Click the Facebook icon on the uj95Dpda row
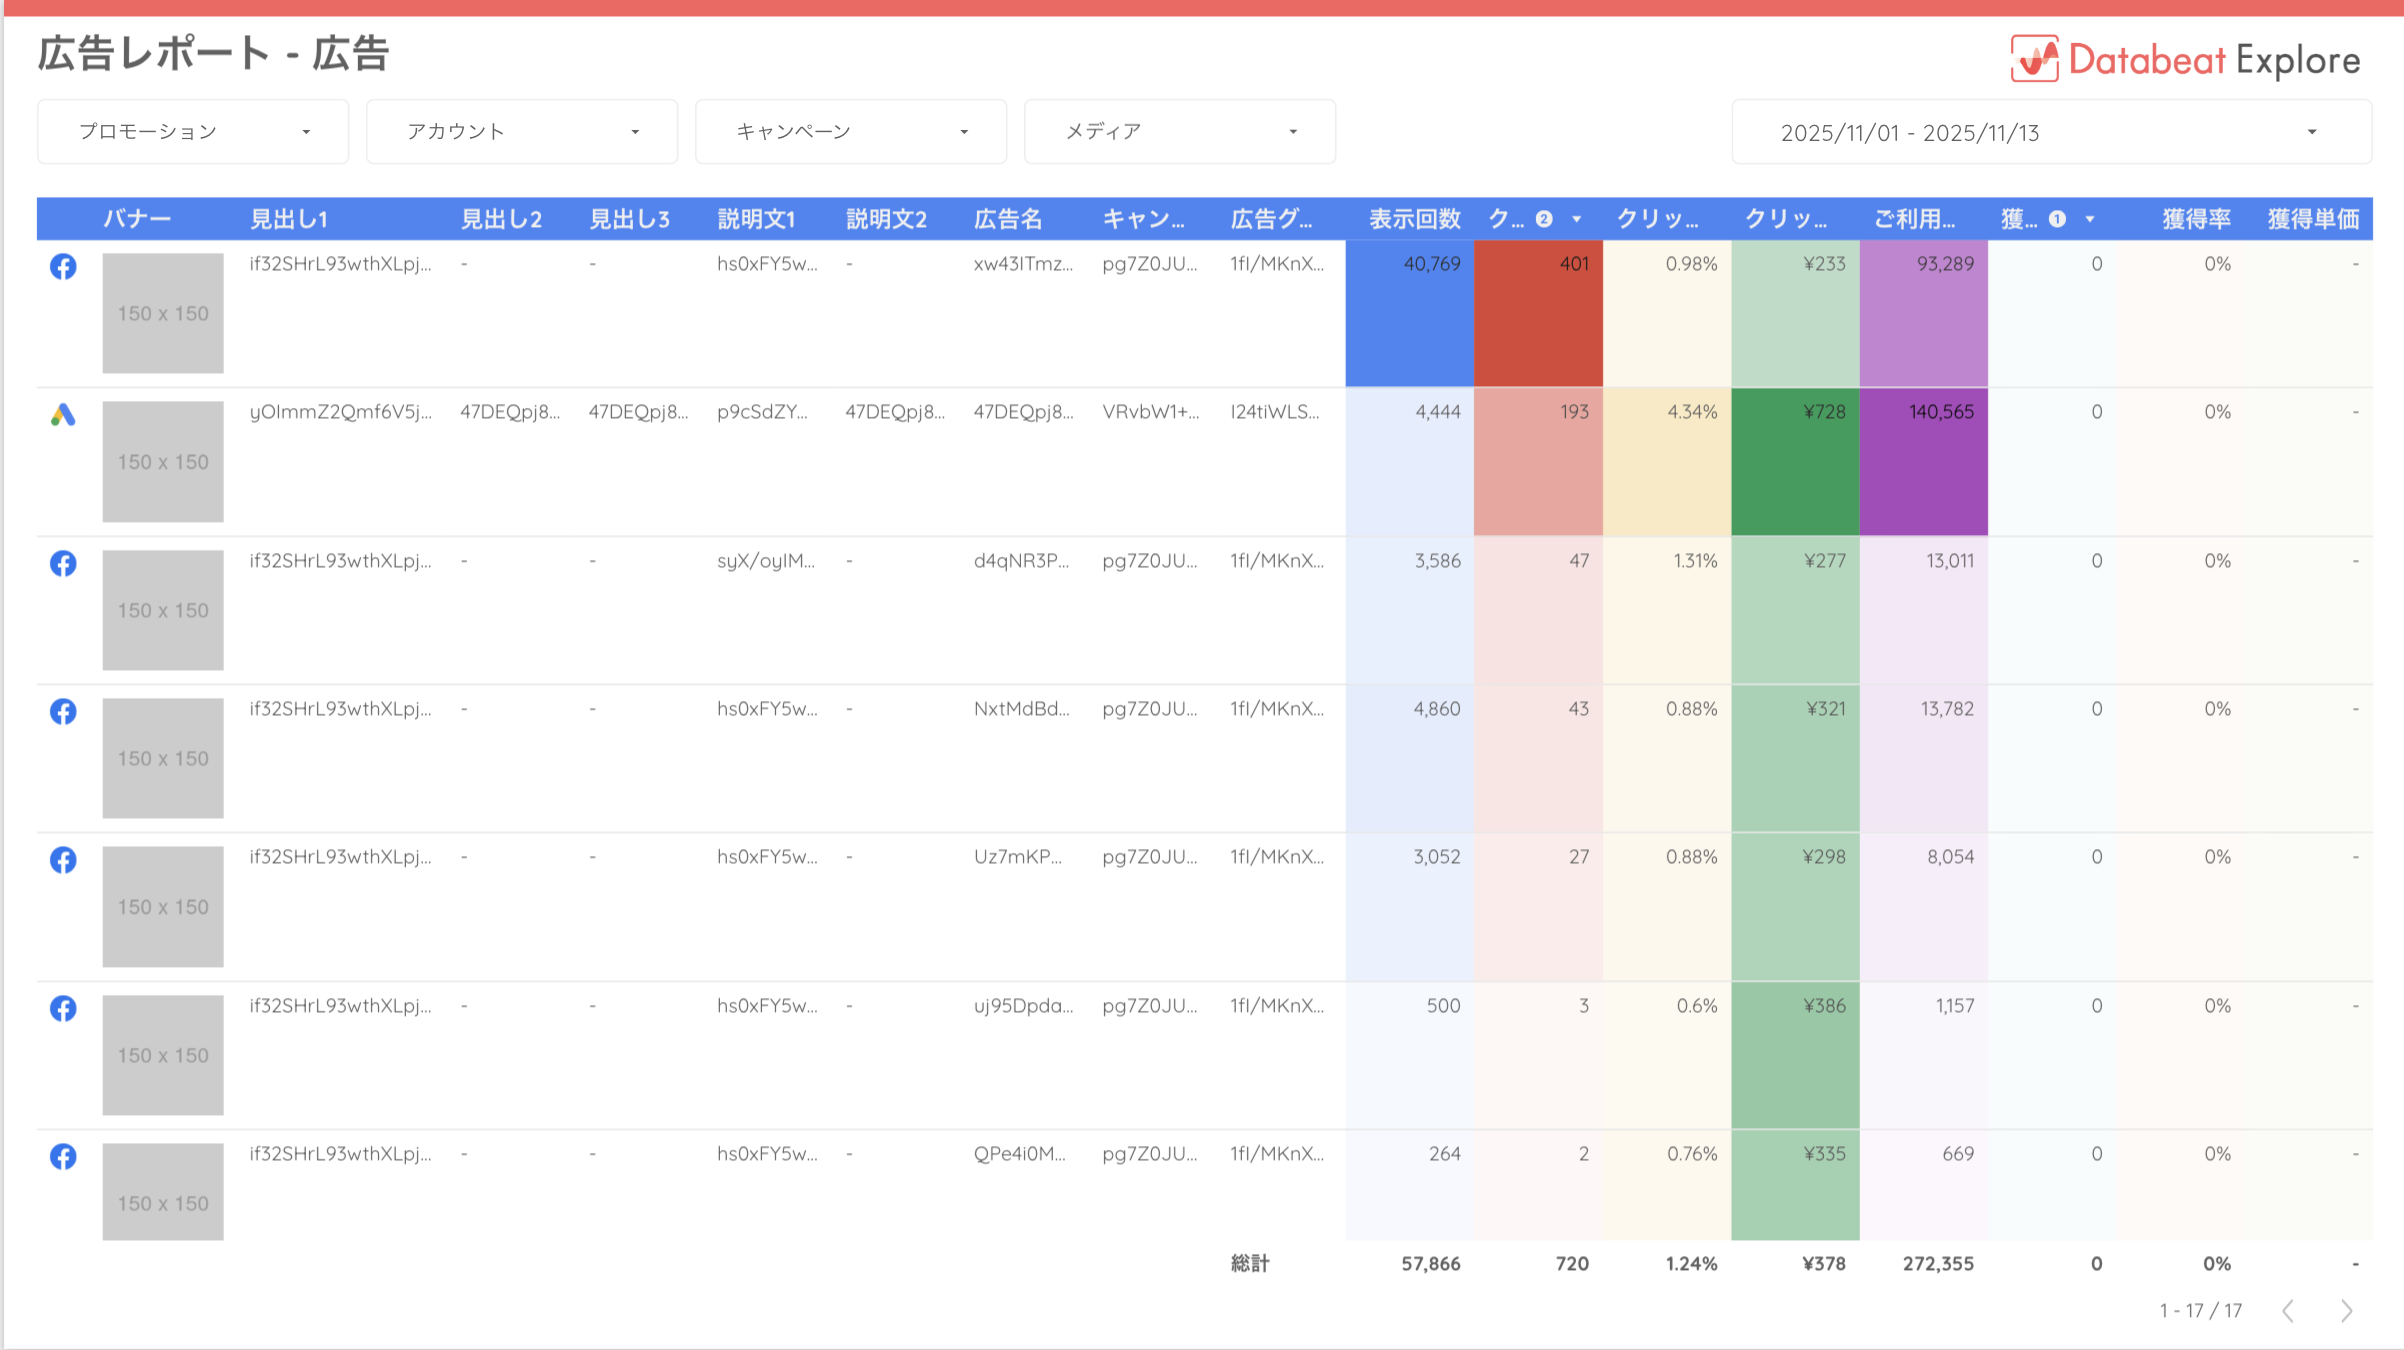The height and width of the screenshot is (1350, 2404). 63,1009
